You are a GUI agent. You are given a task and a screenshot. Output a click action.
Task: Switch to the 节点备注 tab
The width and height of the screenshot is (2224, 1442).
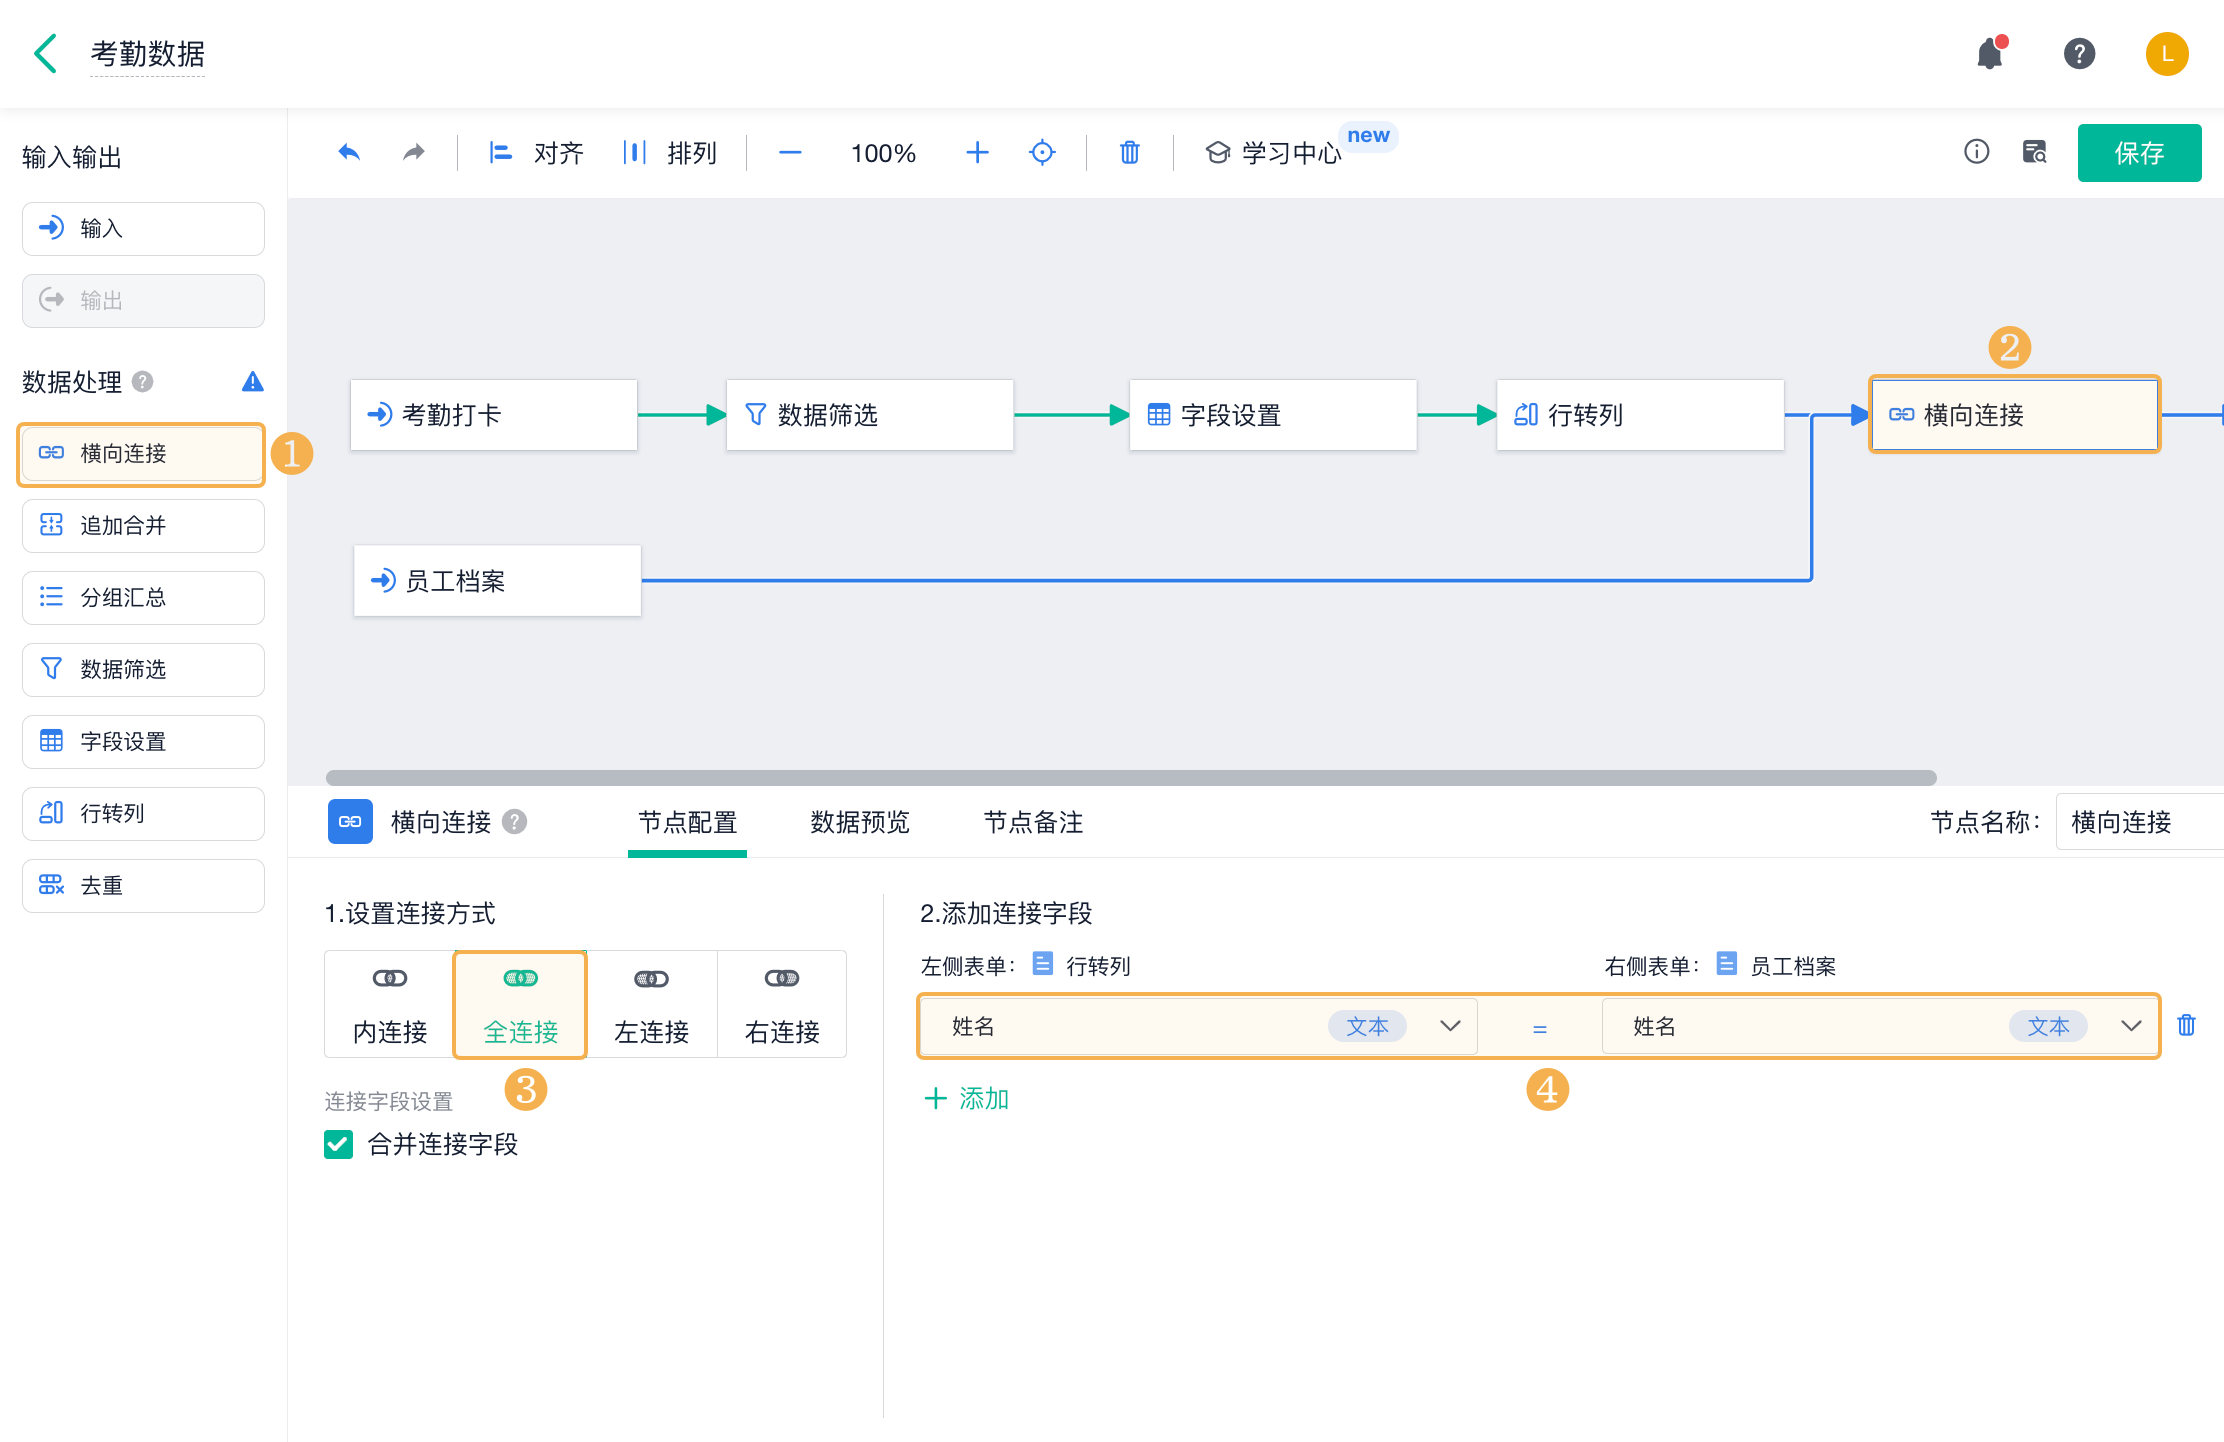click(x=1033, y=822)
